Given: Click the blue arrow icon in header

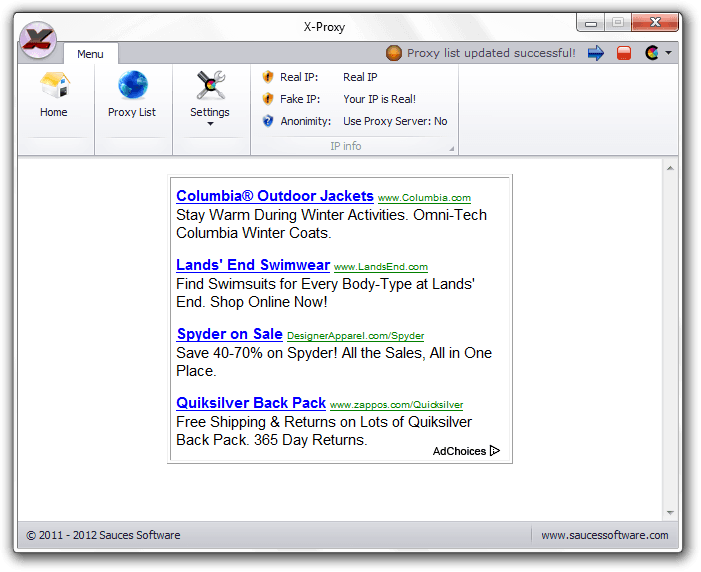Looking at the screenshot, I should [596, 53].
